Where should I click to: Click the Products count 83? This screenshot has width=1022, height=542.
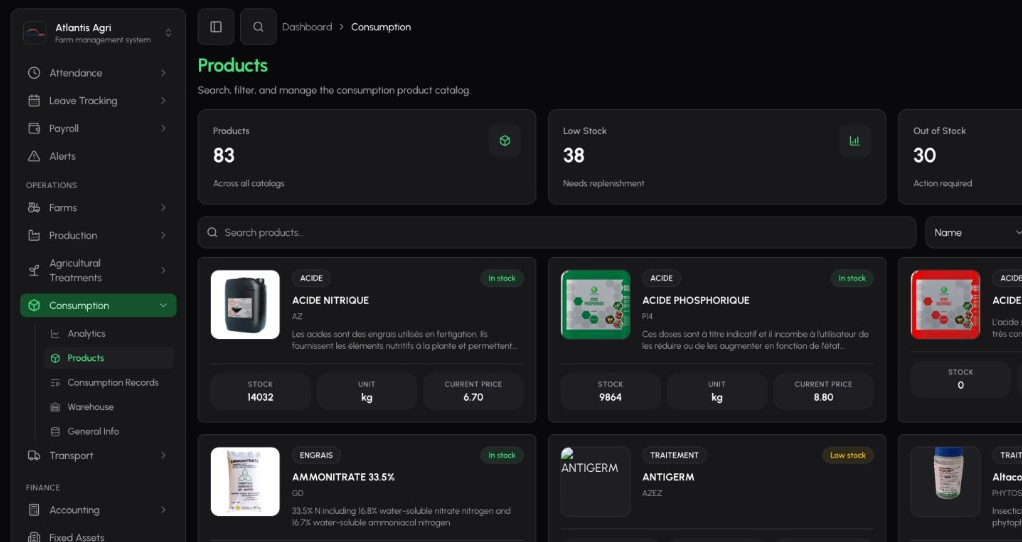click(224, 156)
